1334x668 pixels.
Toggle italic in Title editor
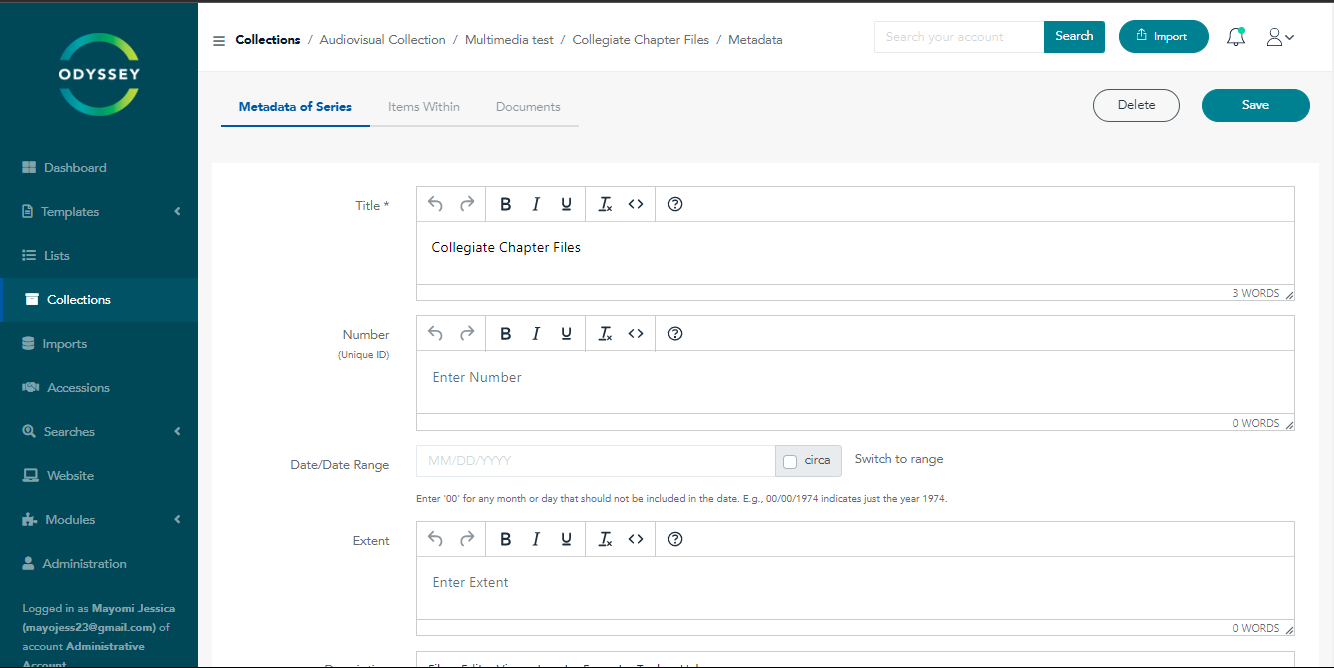536,204
